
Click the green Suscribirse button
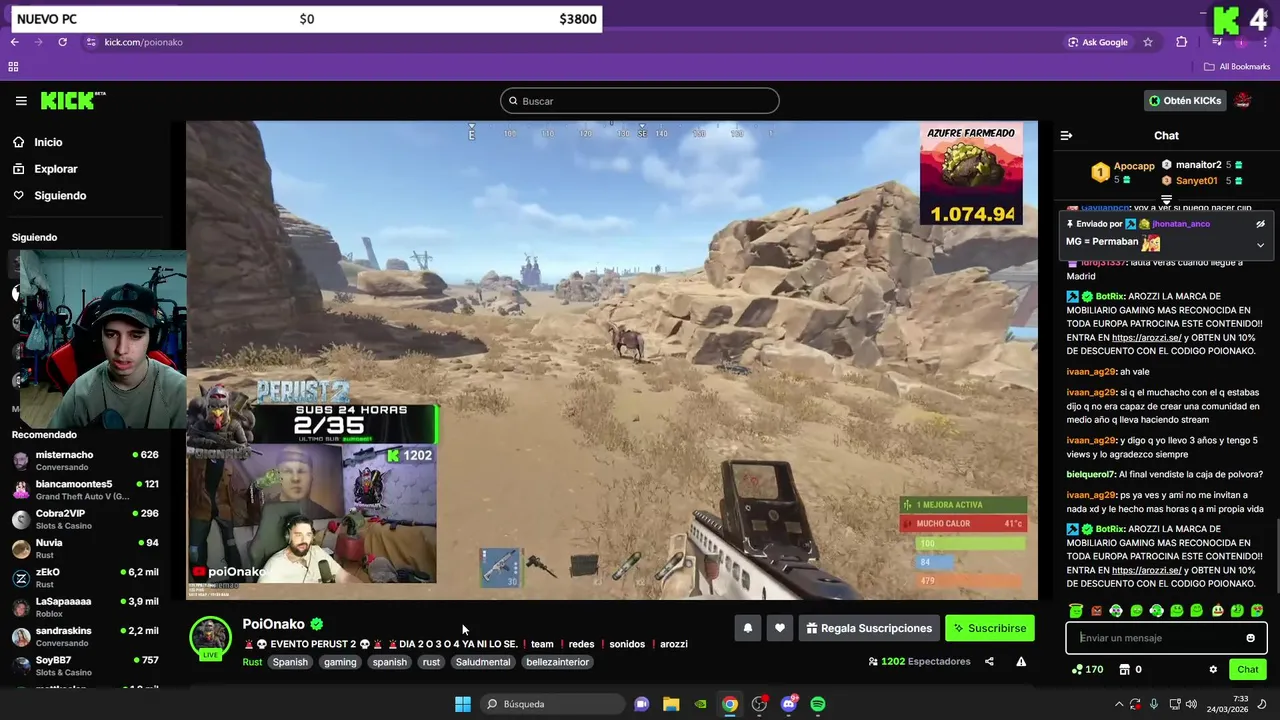tap(990, 628)
